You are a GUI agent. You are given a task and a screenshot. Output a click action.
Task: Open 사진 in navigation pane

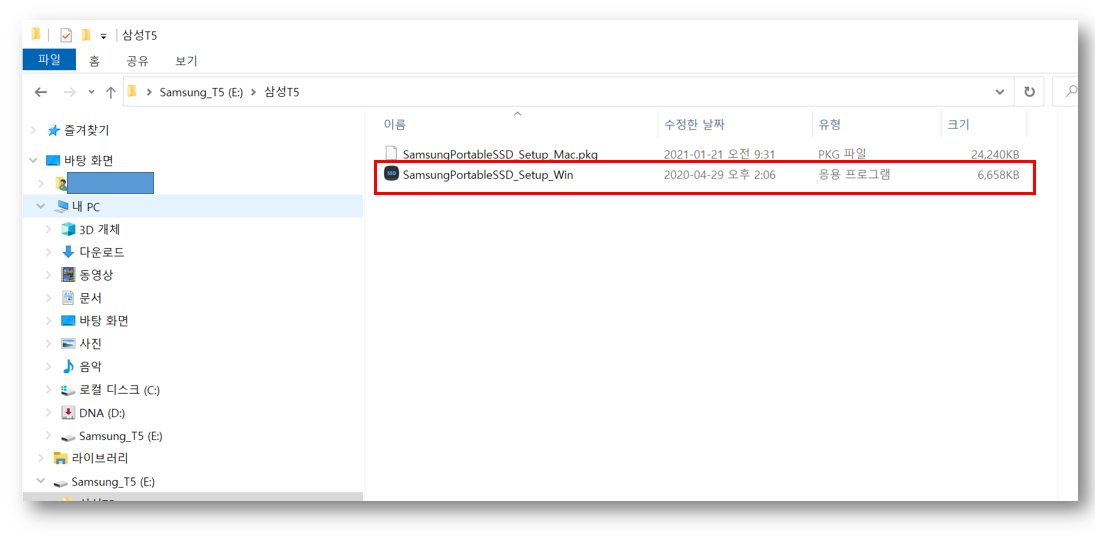pos(91,344)
